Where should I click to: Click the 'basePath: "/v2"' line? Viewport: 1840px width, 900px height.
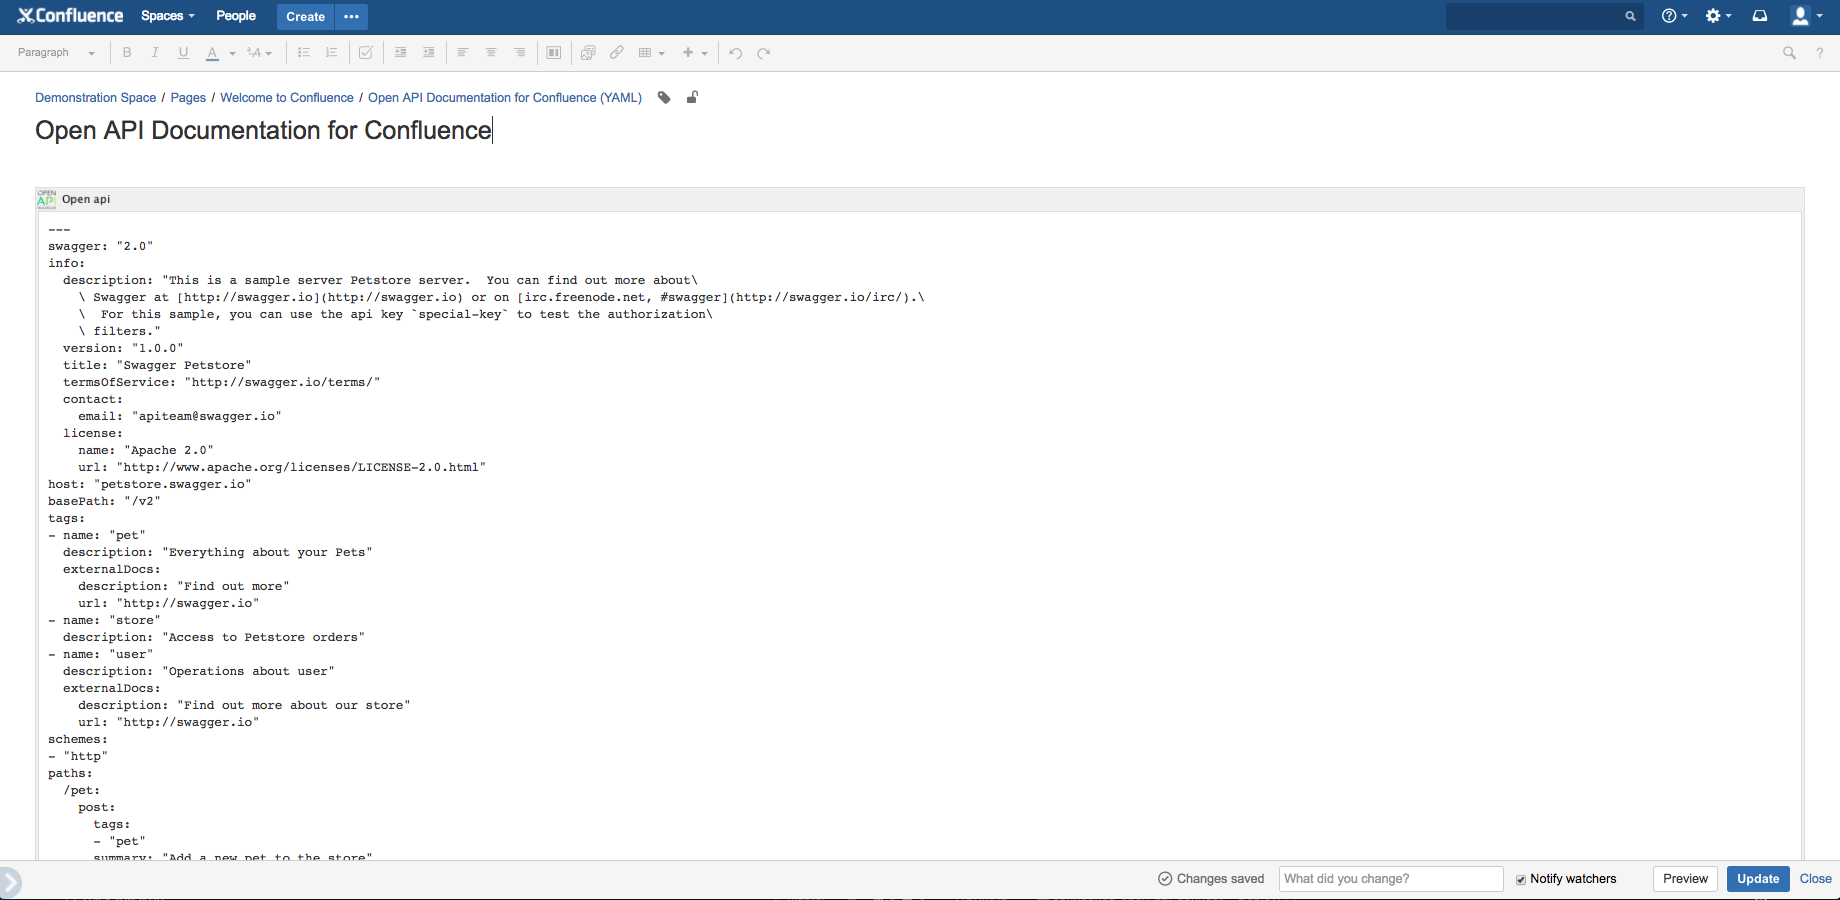tap(104, 501)
